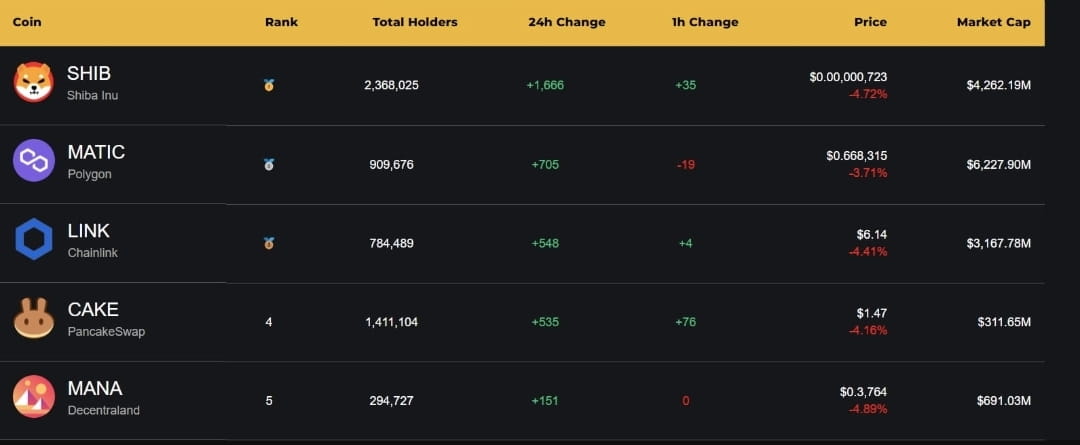This screenshot has height=445, width=1080.
Task: Open the CAKE coin name link
Action: [93, 309]
